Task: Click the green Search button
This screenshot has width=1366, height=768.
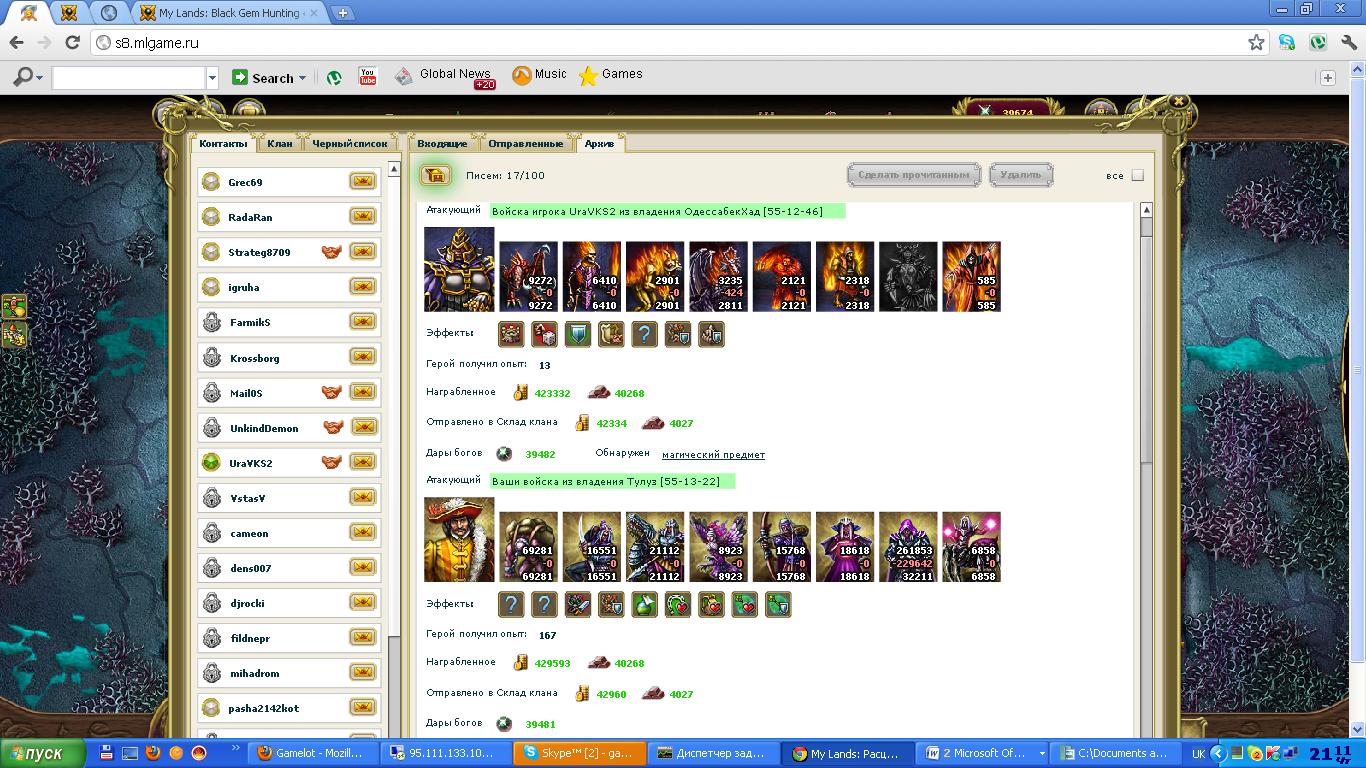Action: pos(263,78)
